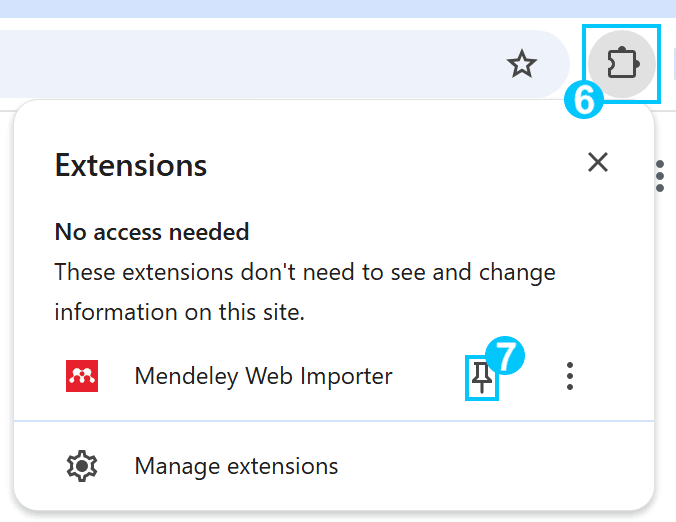Click the blue tab strip at top
The width and height of the screenshot is (676, 522).
[x=338, y=9]
